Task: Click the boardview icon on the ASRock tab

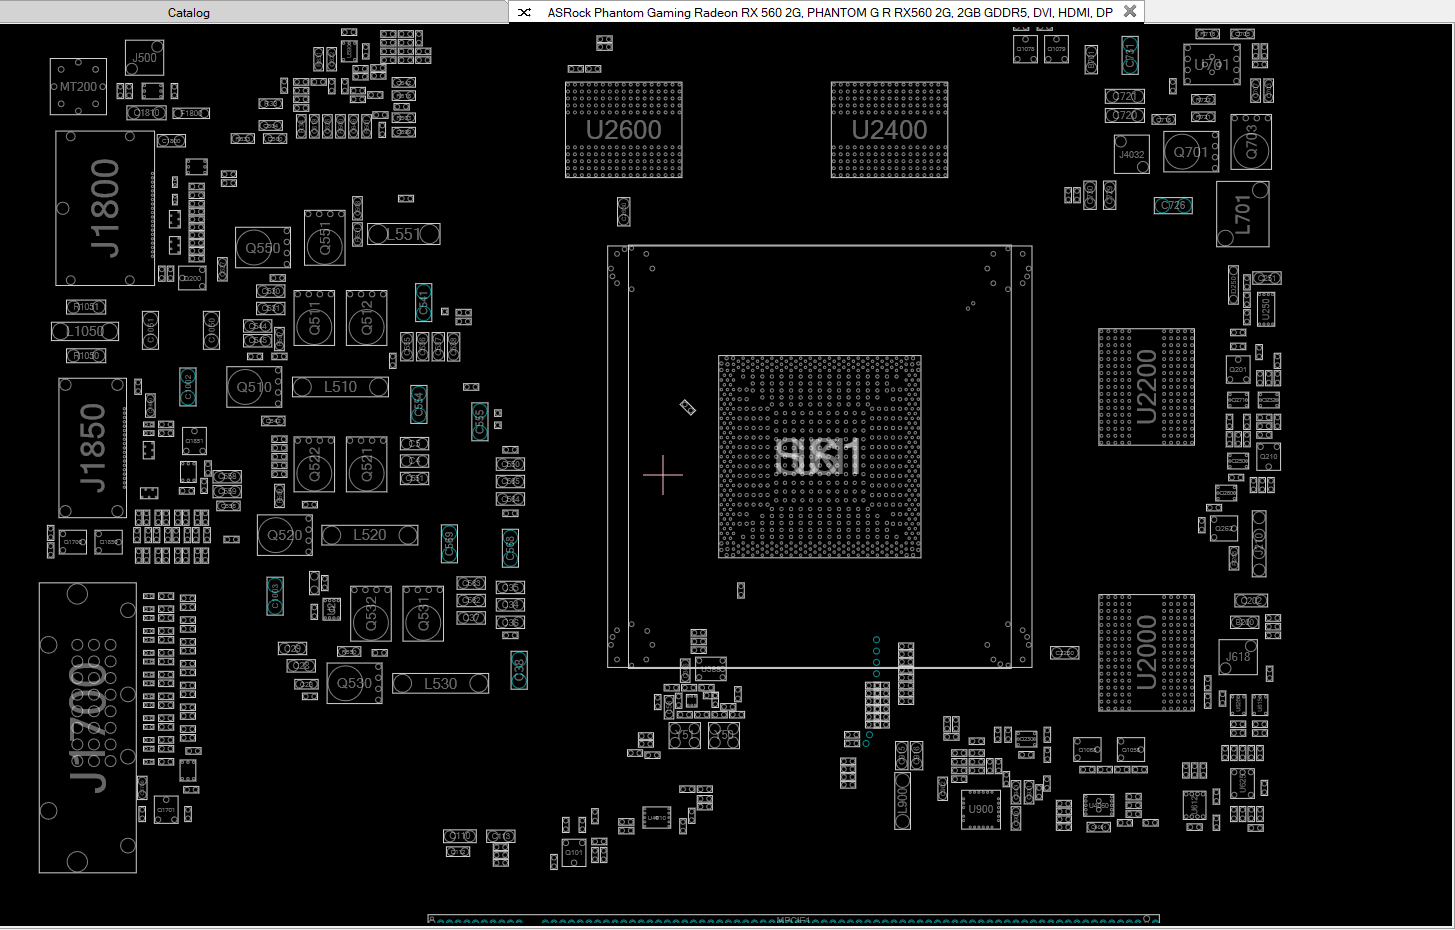Action: coord(524,13)
